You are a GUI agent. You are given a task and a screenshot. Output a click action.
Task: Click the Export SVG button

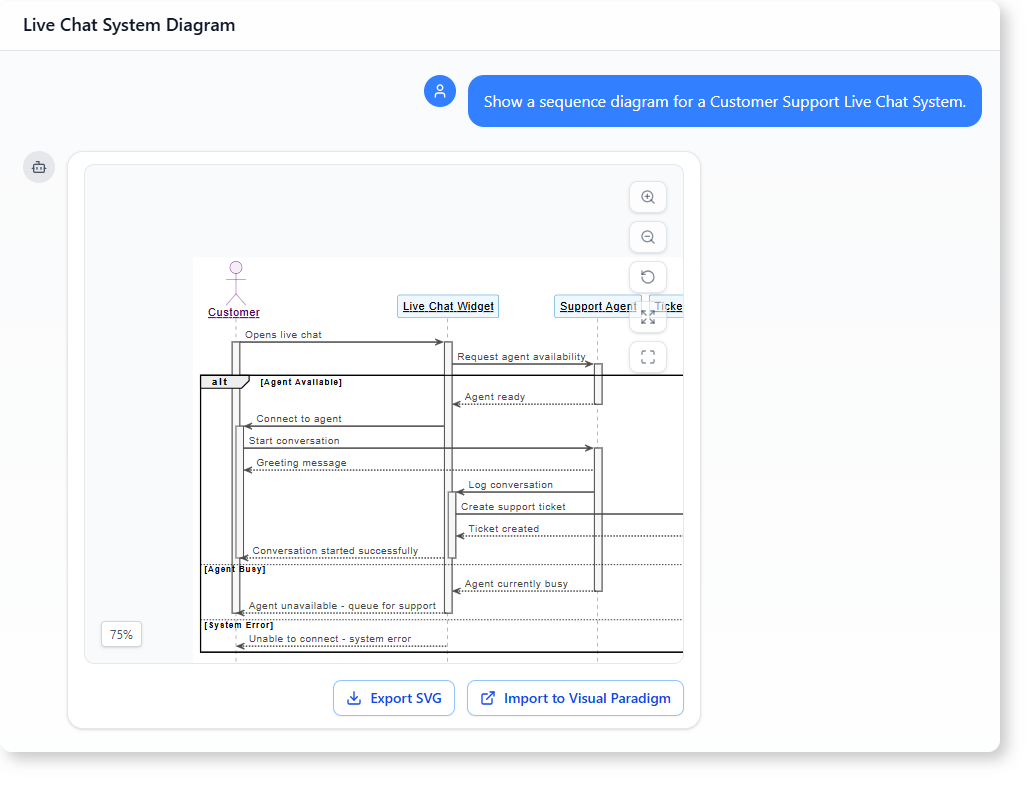click(394, 698)
